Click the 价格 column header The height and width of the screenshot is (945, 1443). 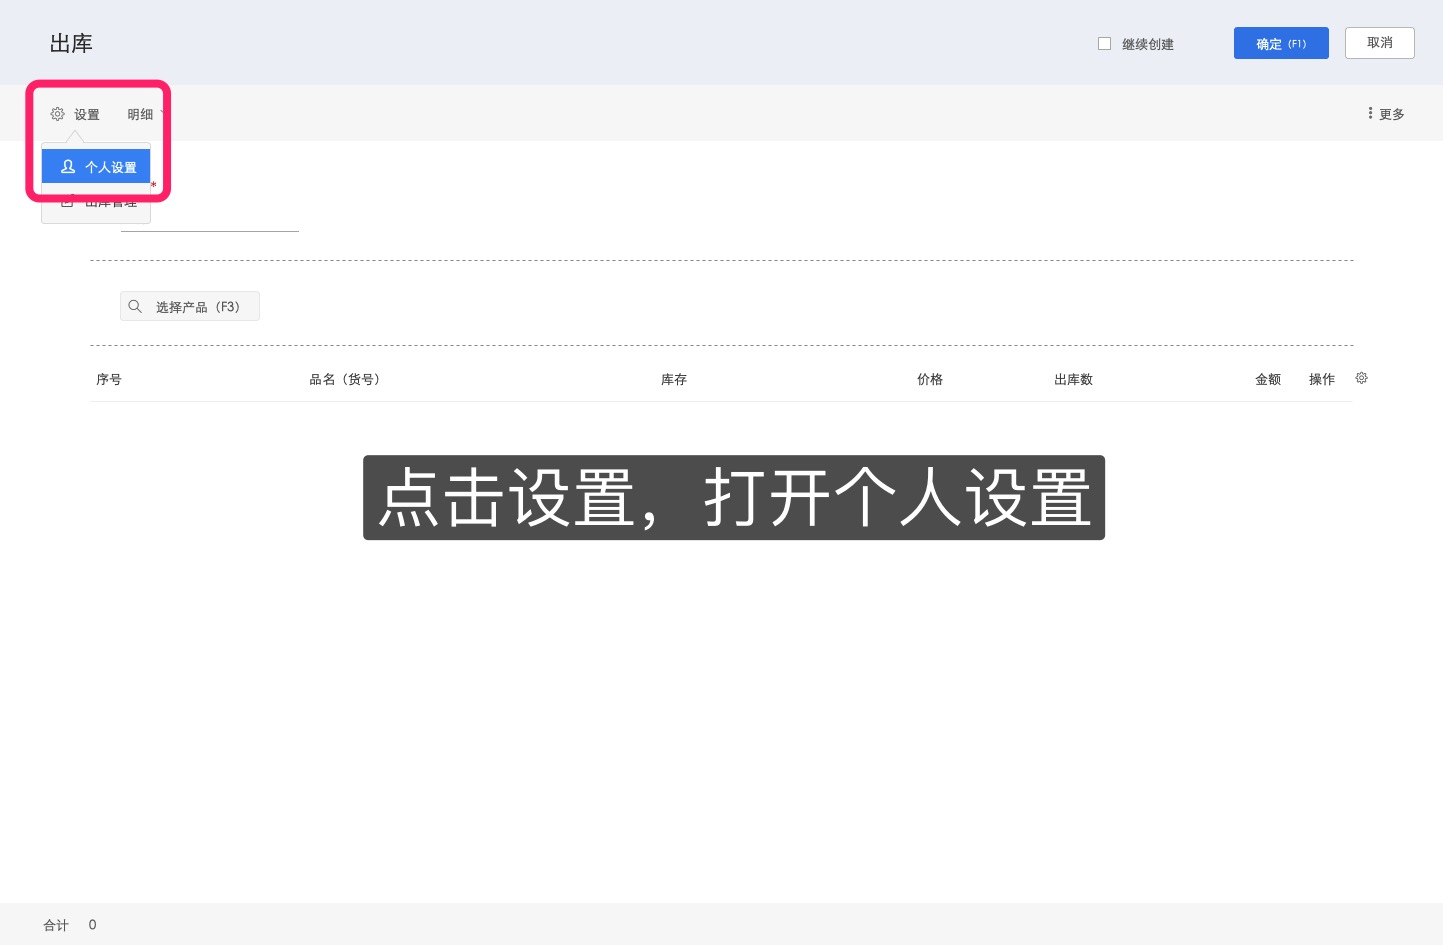point(930,379)
